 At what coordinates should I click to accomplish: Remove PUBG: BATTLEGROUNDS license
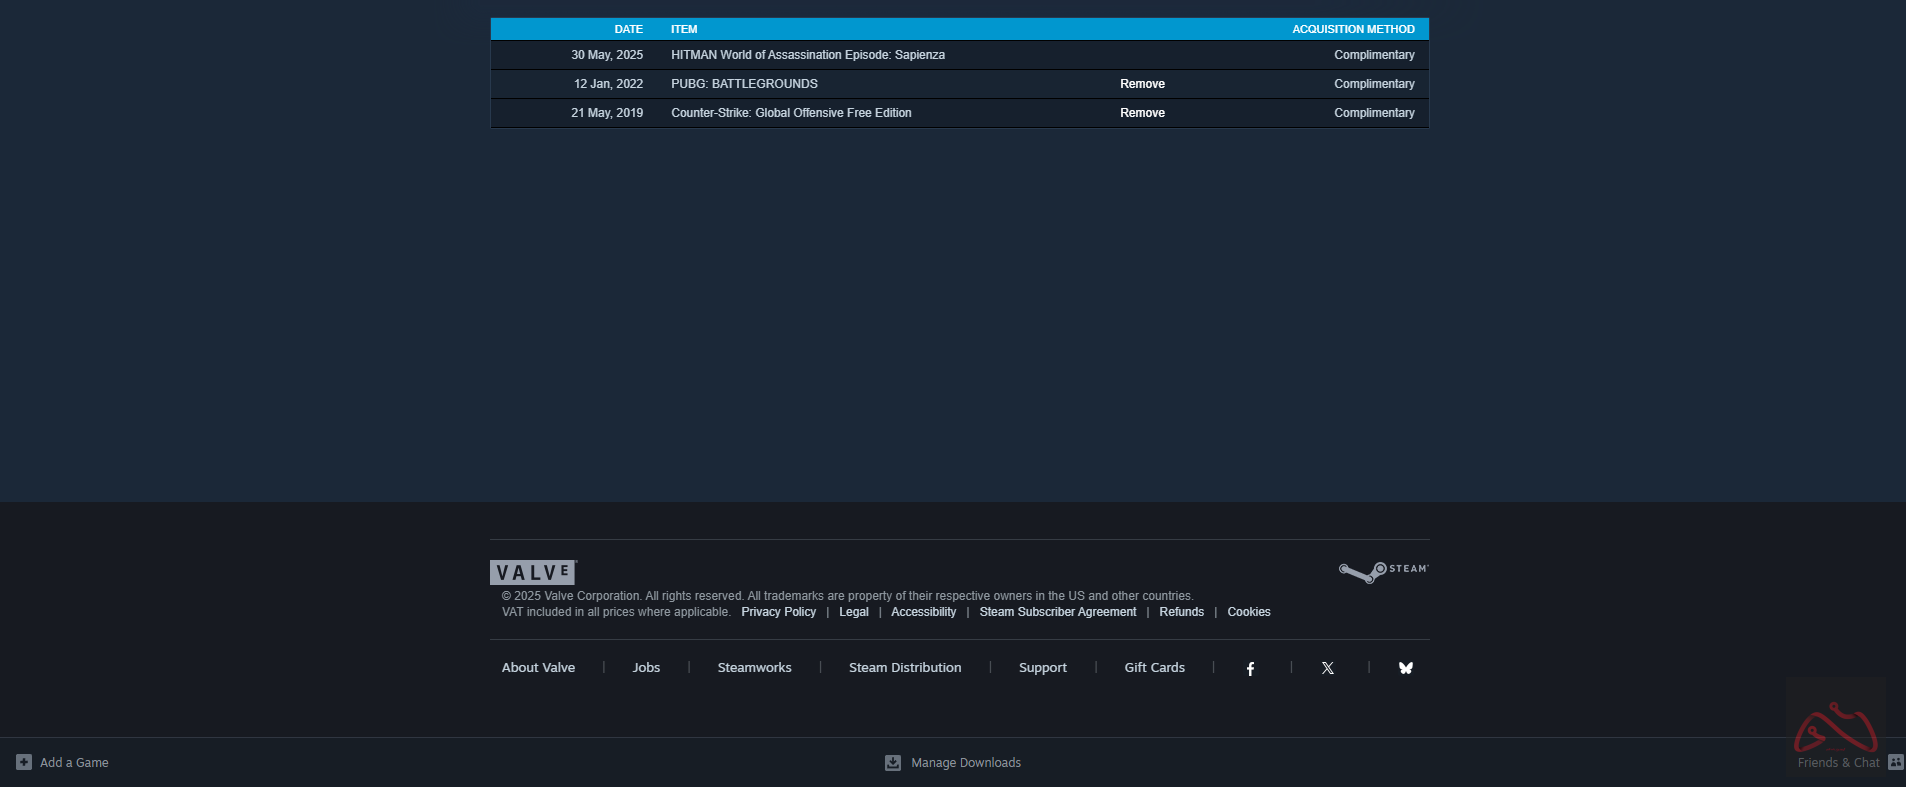[1142, 84]
